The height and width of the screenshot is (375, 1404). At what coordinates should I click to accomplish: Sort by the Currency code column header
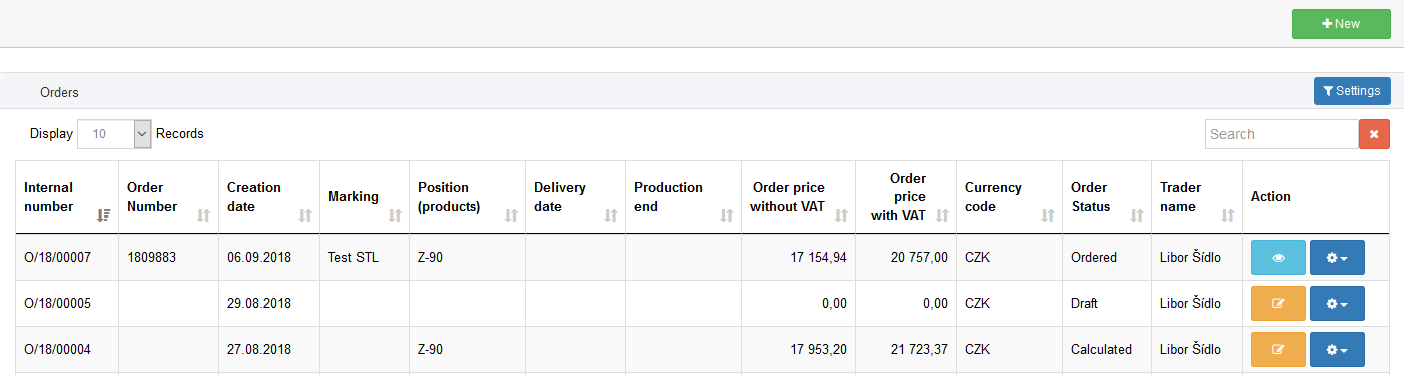coord(1009,197)
